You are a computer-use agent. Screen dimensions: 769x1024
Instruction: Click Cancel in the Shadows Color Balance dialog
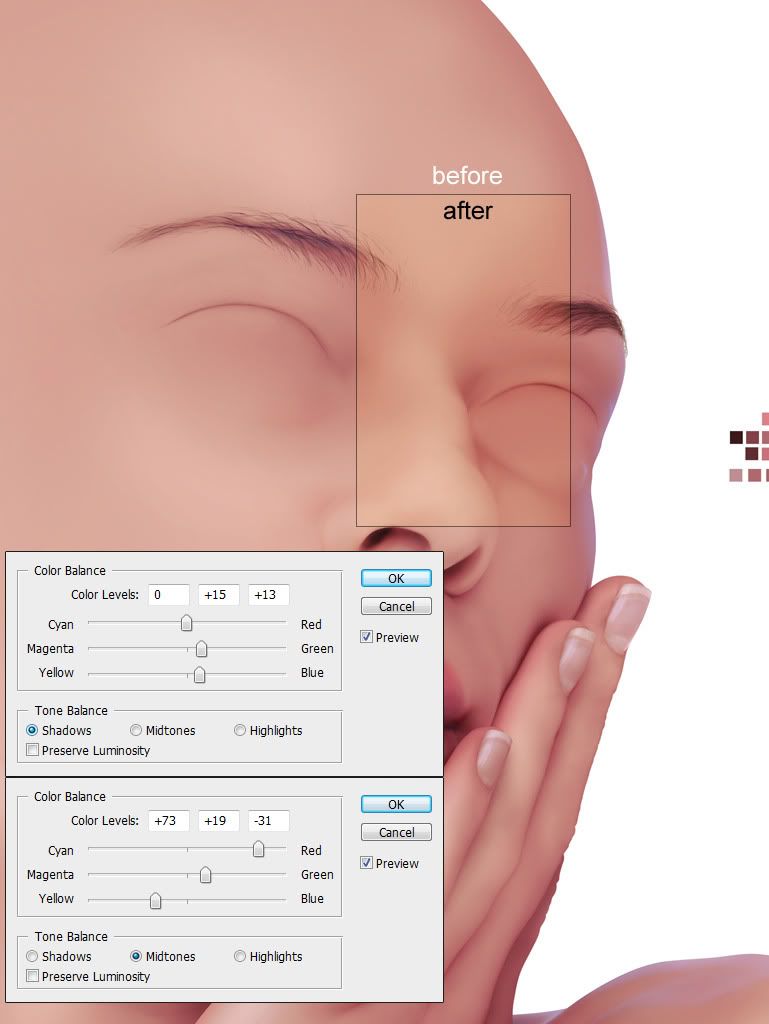click(396, 606)
